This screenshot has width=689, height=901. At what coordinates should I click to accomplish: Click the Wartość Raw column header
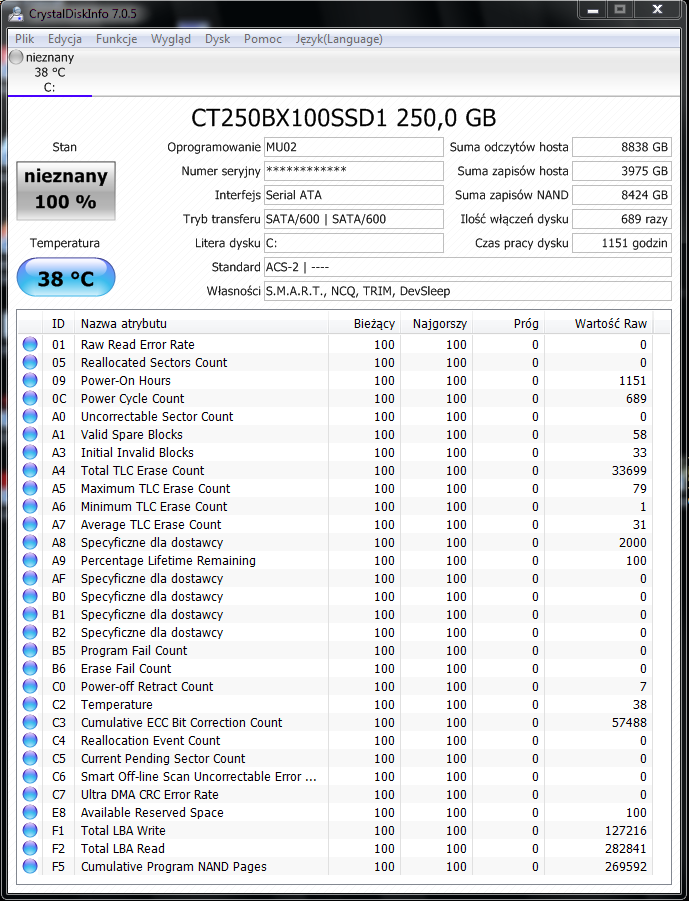(599, 324)
